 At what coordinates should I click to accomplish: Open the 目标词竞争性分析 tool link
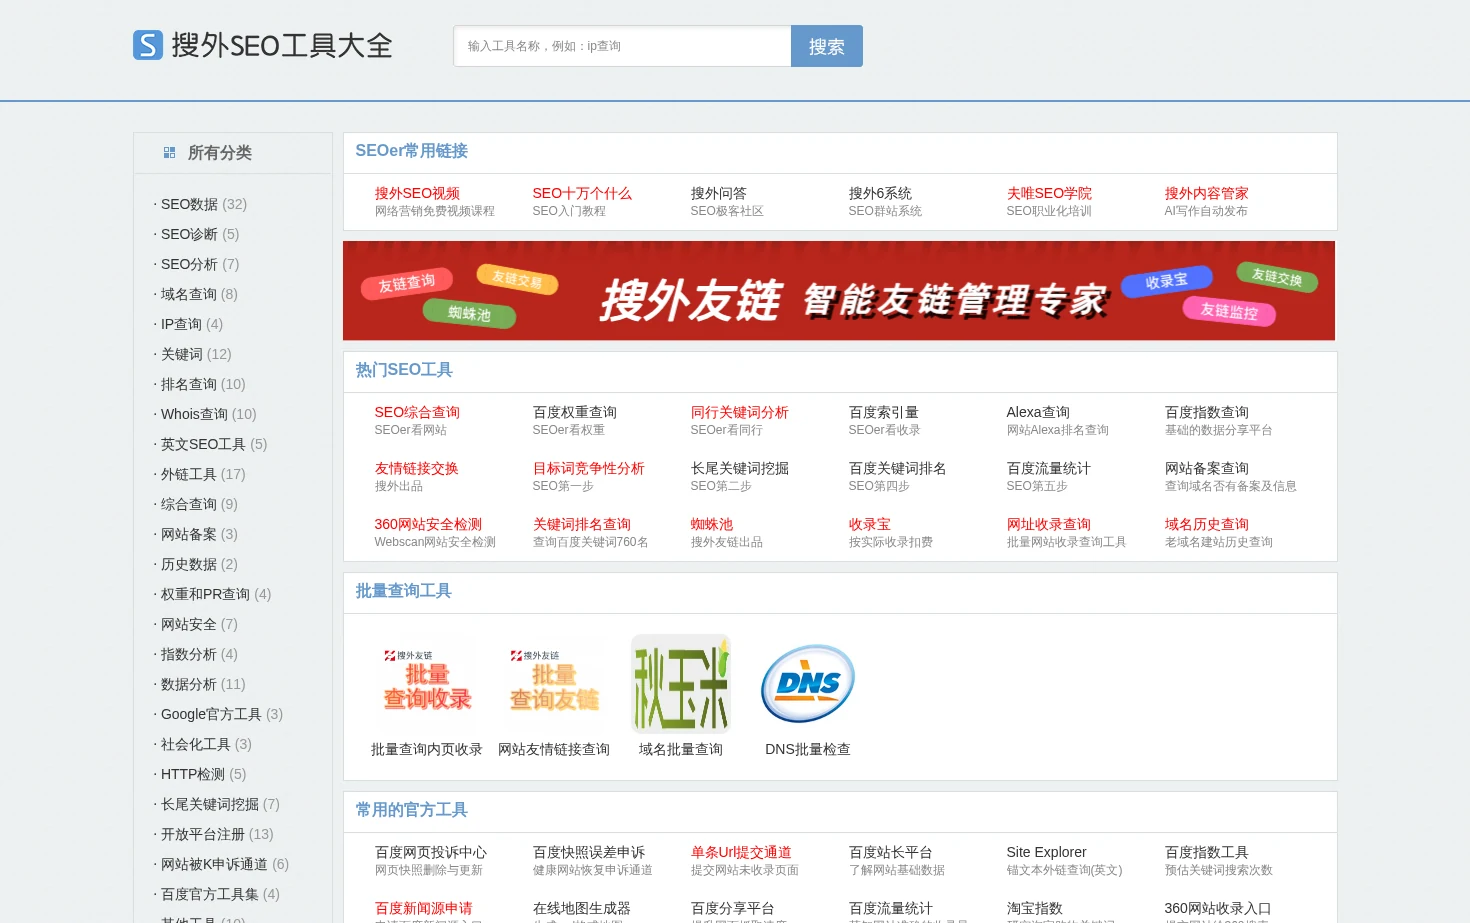(x=589, y=468)
